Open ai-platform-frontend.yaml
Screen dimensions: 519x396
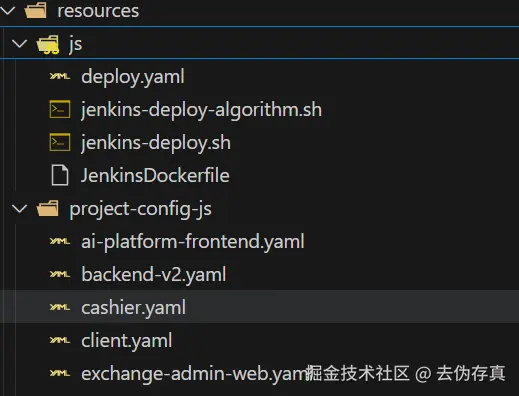(x=193, y=242)
